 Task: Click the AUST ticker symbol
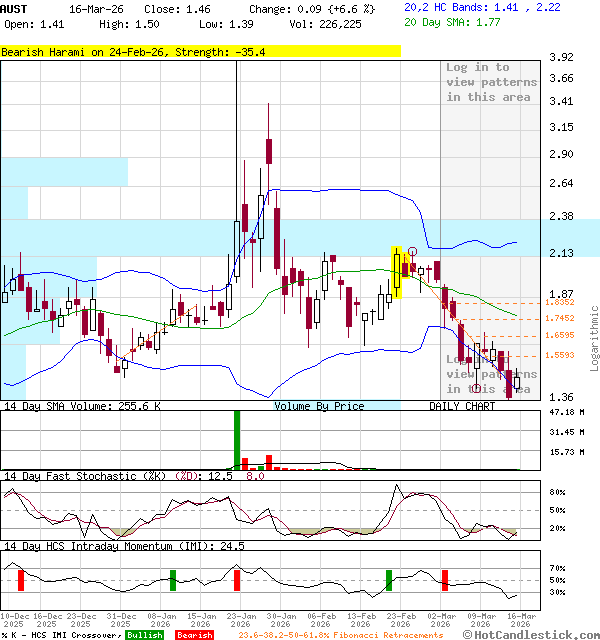point(15,8)
